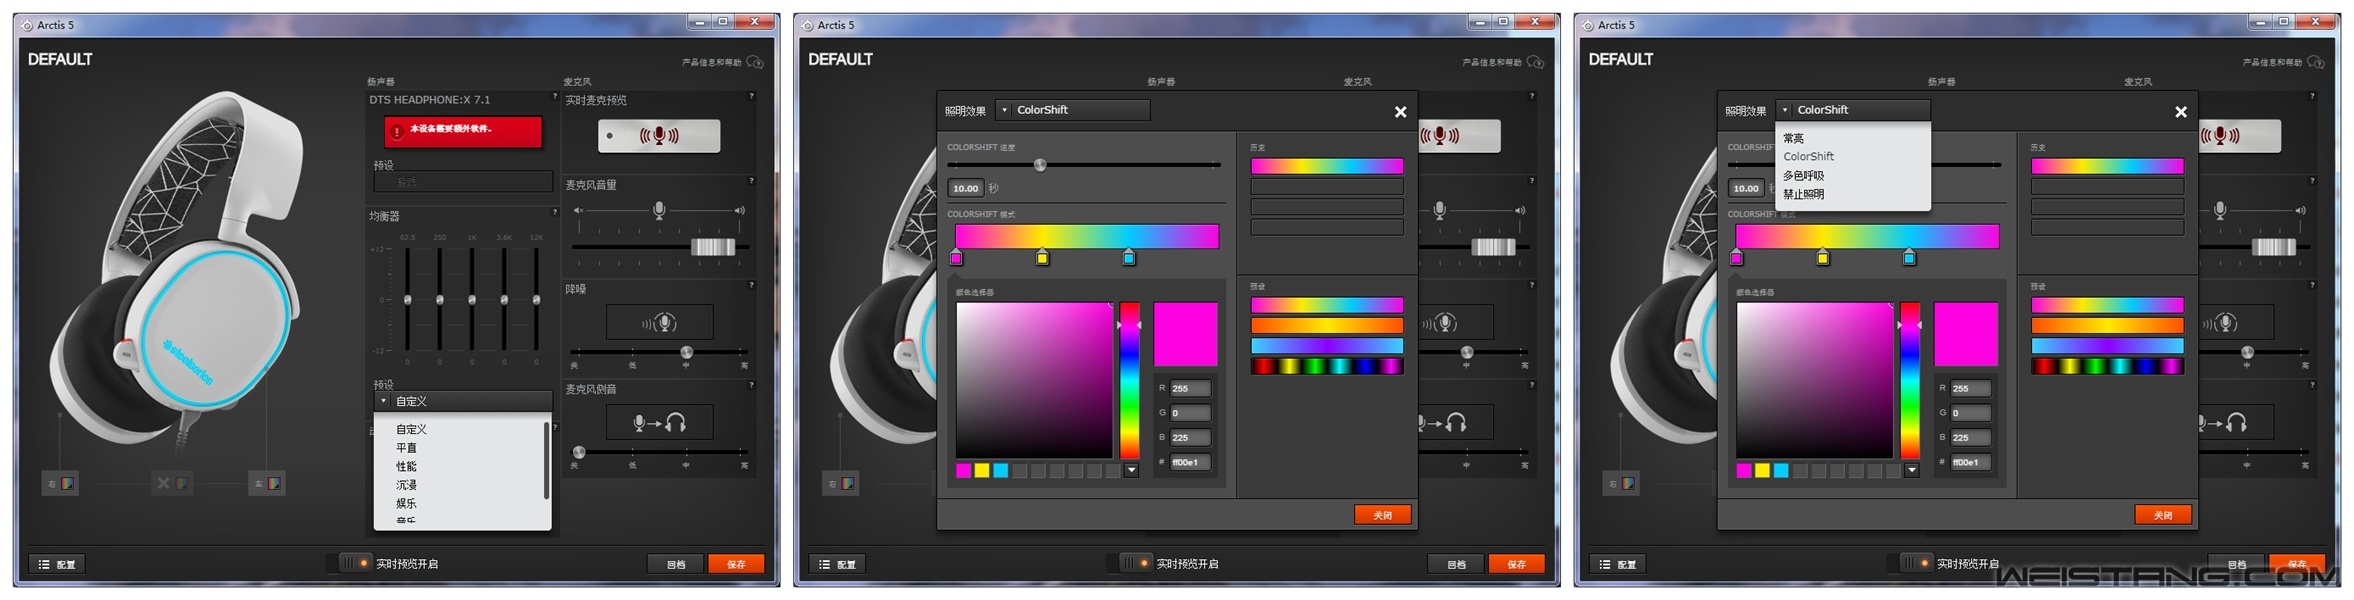The image size is (2354, 600).
Task: Click the equalizer section help question mark in left window
Action: coord(555,212)
